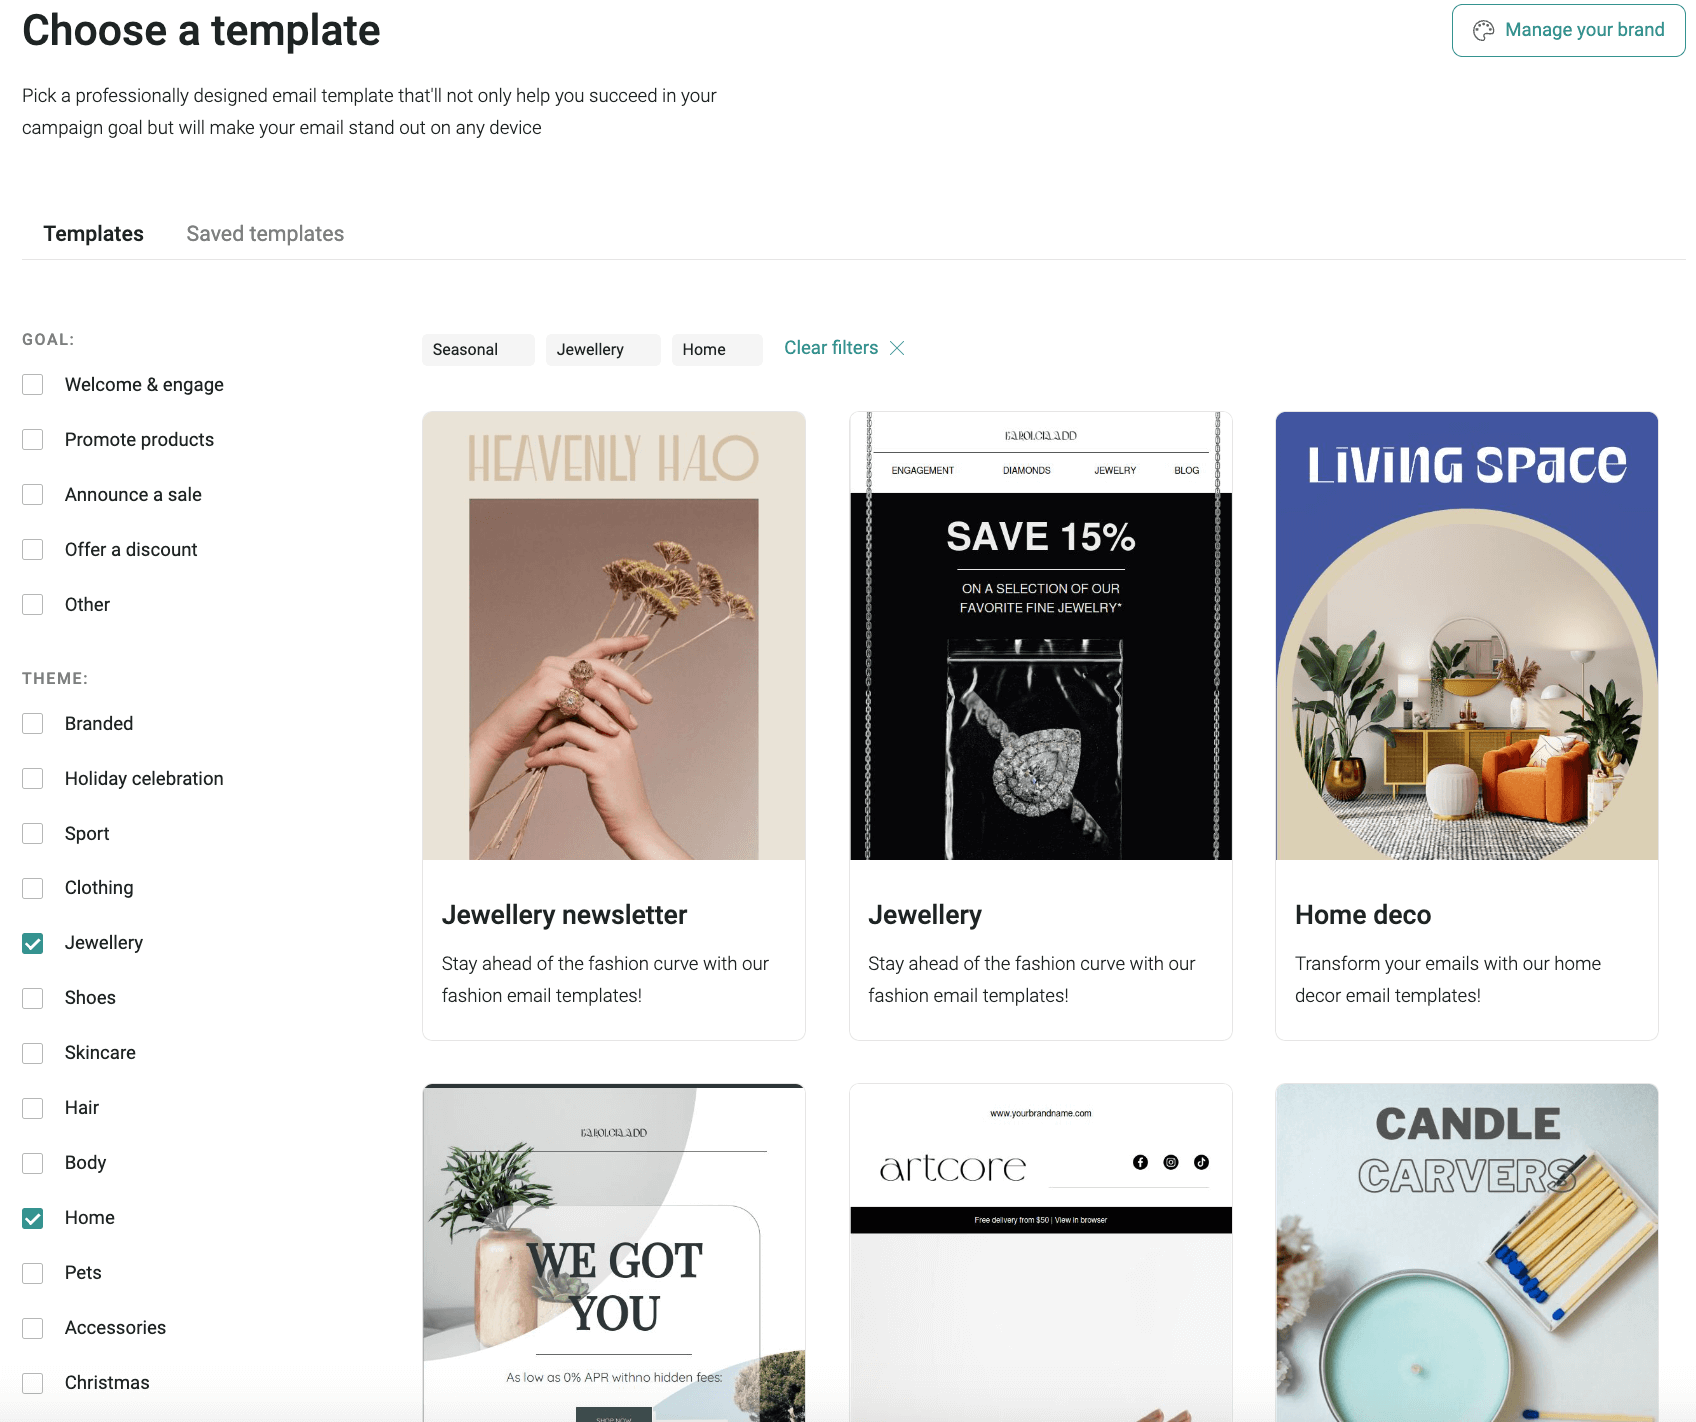This screenshot has width=1696, height=1422.
Task: Open the Heavenly Halo template thumbnail
Action: point(614,636)
